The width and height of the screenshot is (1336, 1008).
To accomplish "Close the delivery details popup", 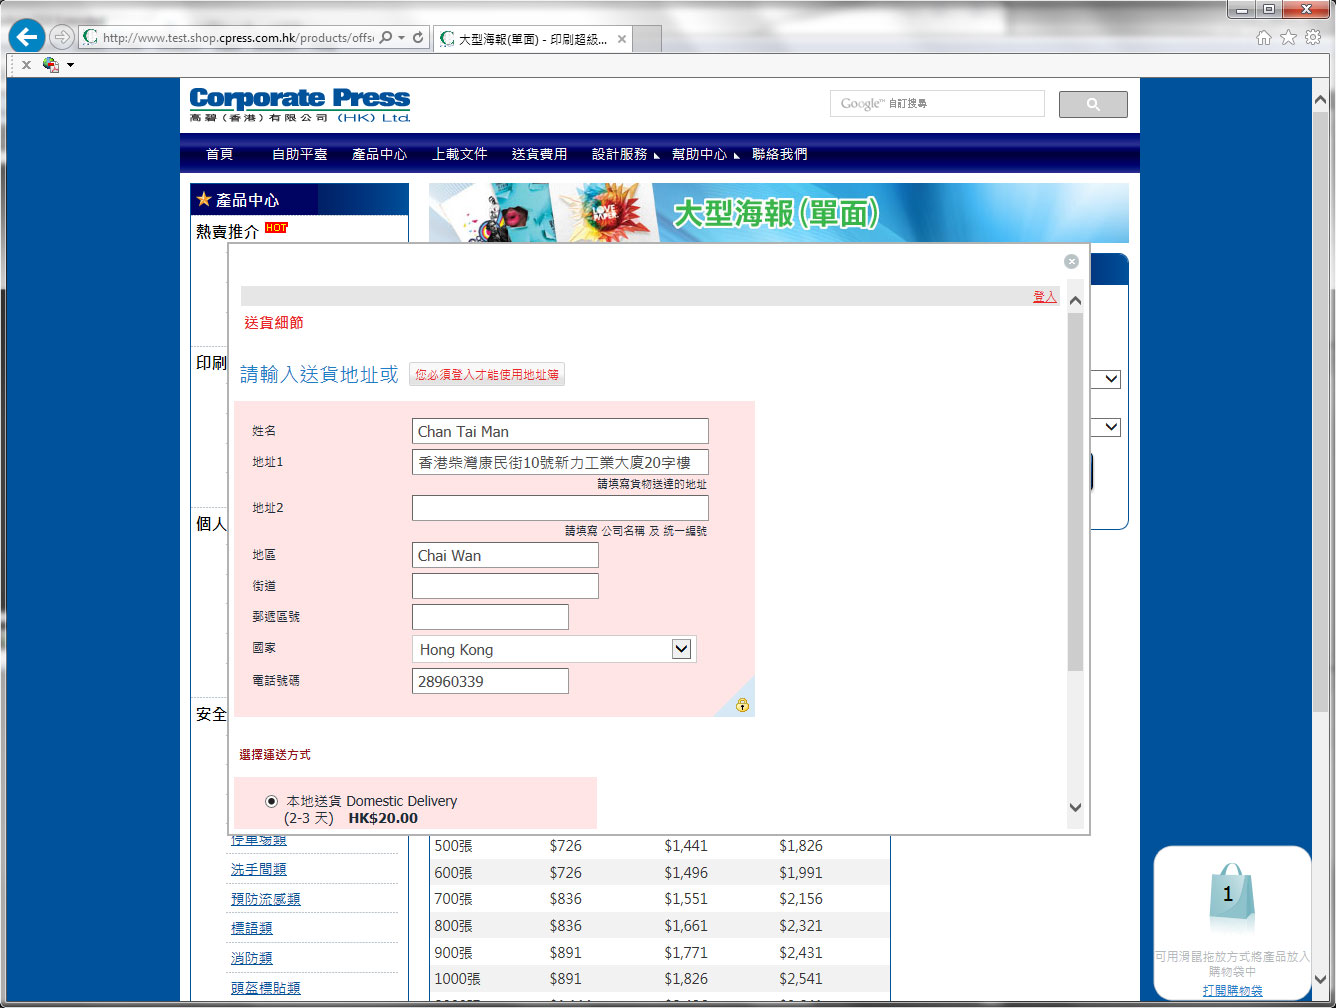I will coord(1071,261).
